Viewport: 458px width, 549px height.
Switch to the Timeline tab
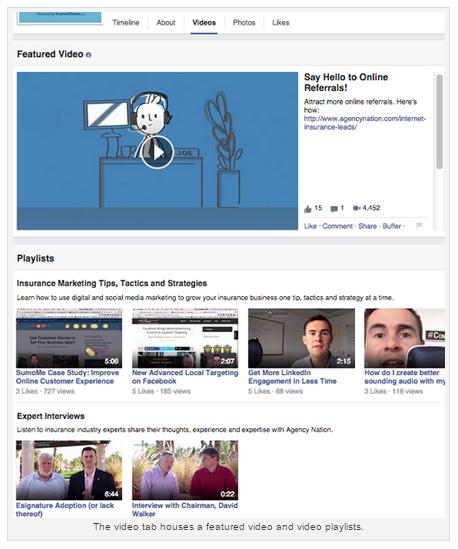pyautogui.click(x=126, y=23)
